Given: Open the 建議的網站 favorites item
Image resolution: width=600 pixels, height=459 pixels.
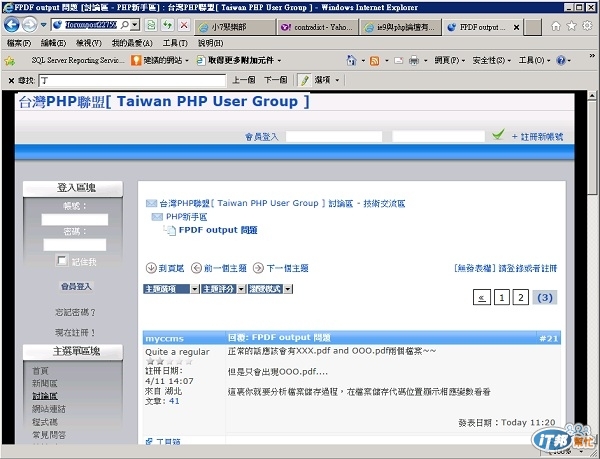Looking at the screenshot, I should tap(160, 60).
